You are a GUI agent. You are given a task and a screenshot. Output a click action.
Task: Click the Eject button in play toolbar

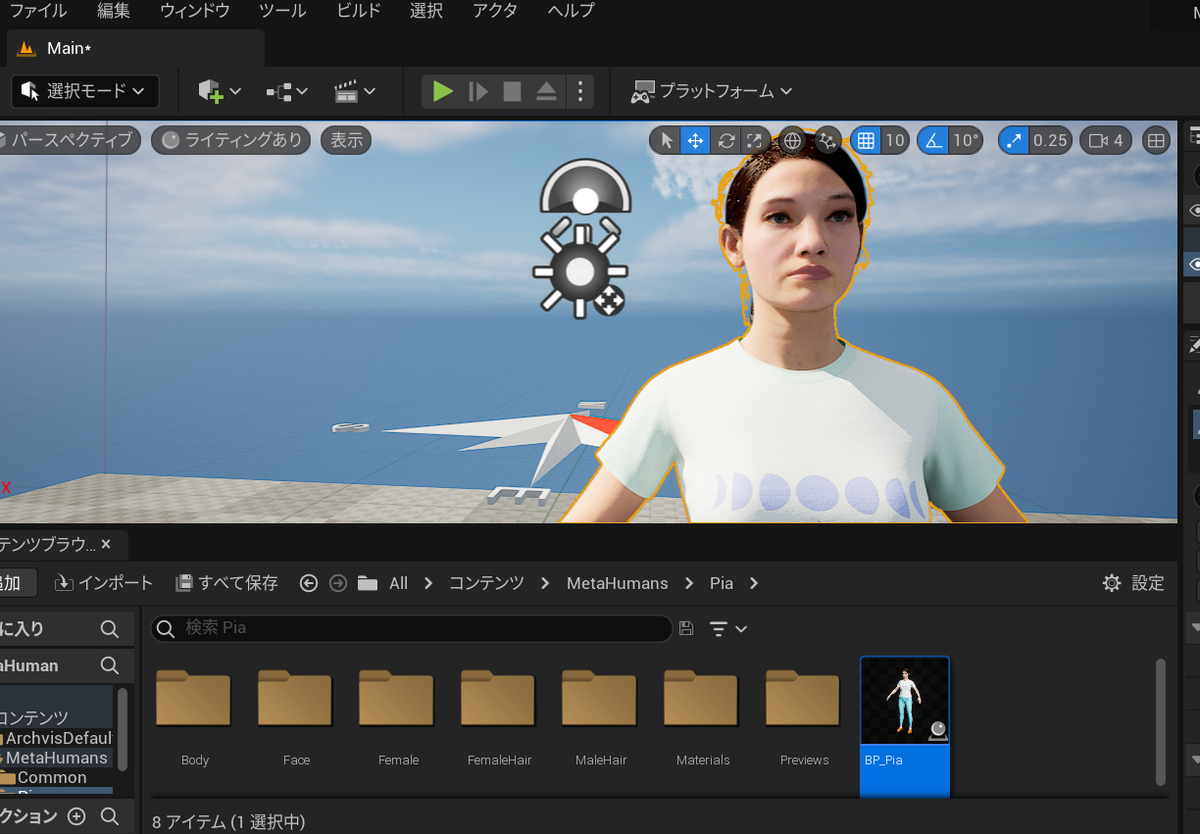point(546,91)
